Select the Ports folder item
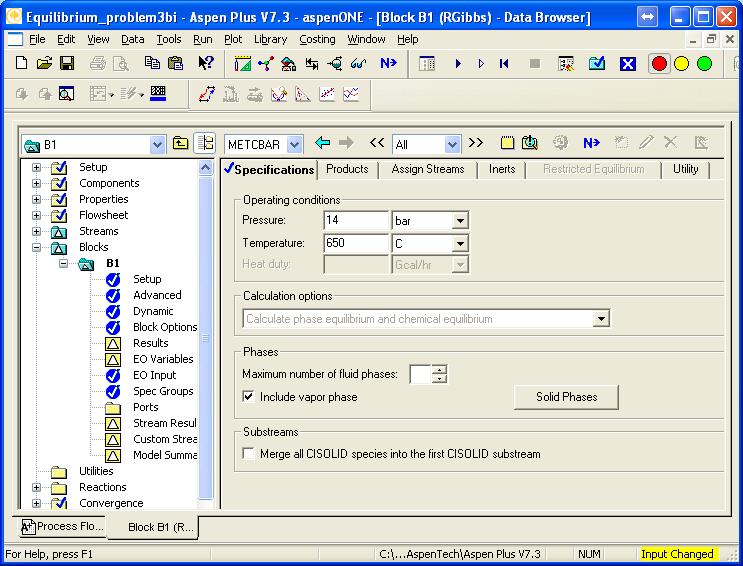Viewport: 743px width, 566px height. click(145, 407)
